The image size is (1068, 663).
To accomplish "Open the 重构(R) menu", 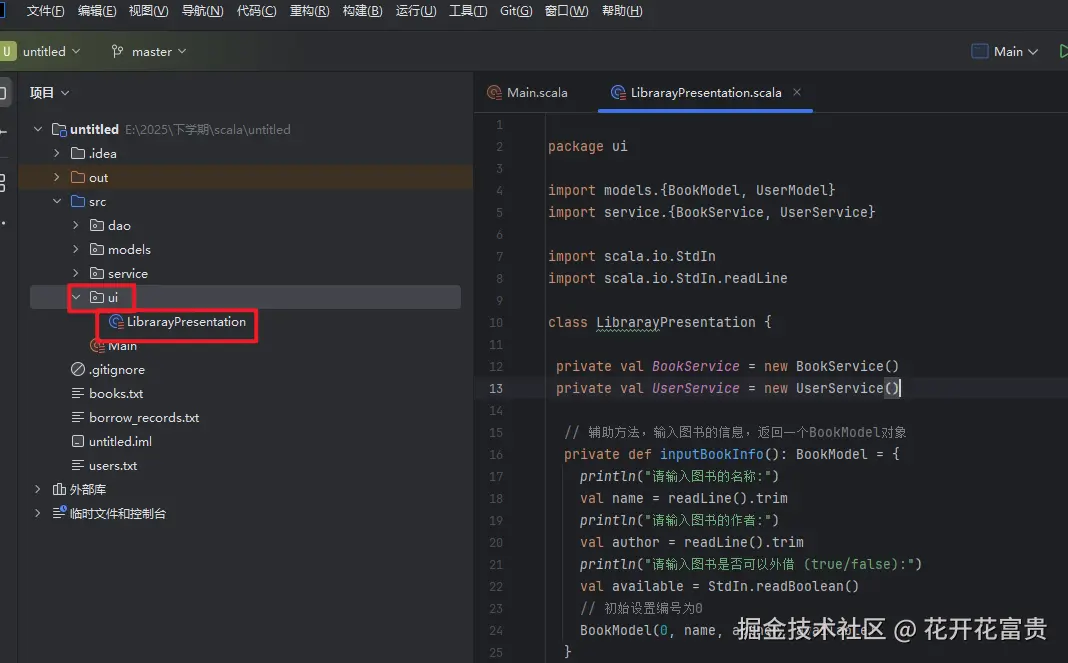I will 309,11.
